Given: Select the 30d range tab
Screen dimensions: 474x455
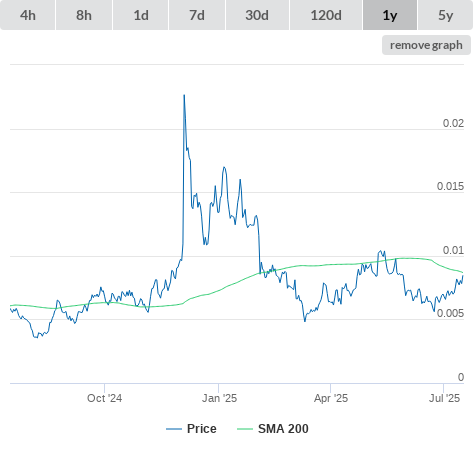Looking at the screenshot, I should pyautogui.click(x=257, y=15).
